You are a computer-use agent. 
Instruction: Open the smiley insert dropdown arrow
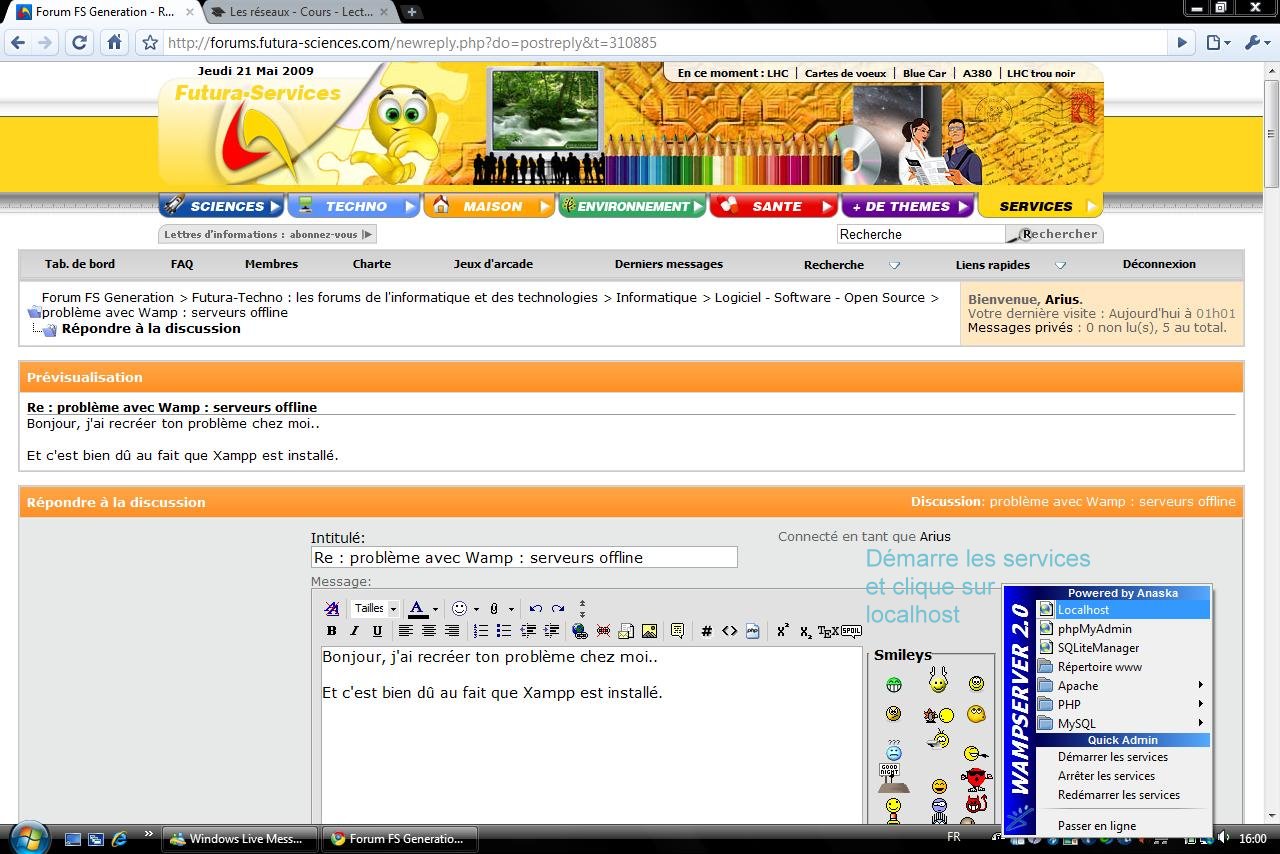476,609
